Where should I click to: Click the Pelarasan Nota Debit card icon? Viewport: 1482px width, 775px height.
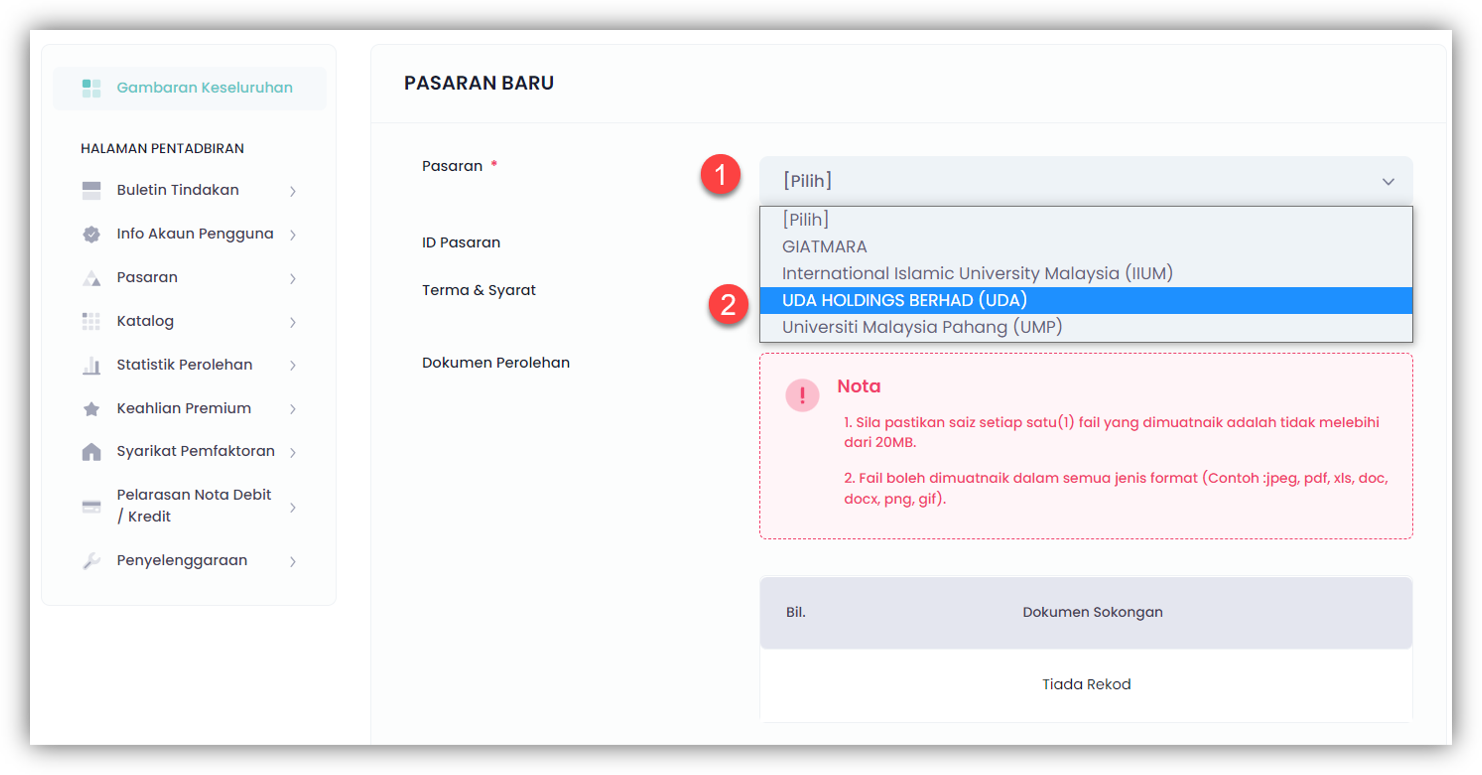click(x=91, y=506)
